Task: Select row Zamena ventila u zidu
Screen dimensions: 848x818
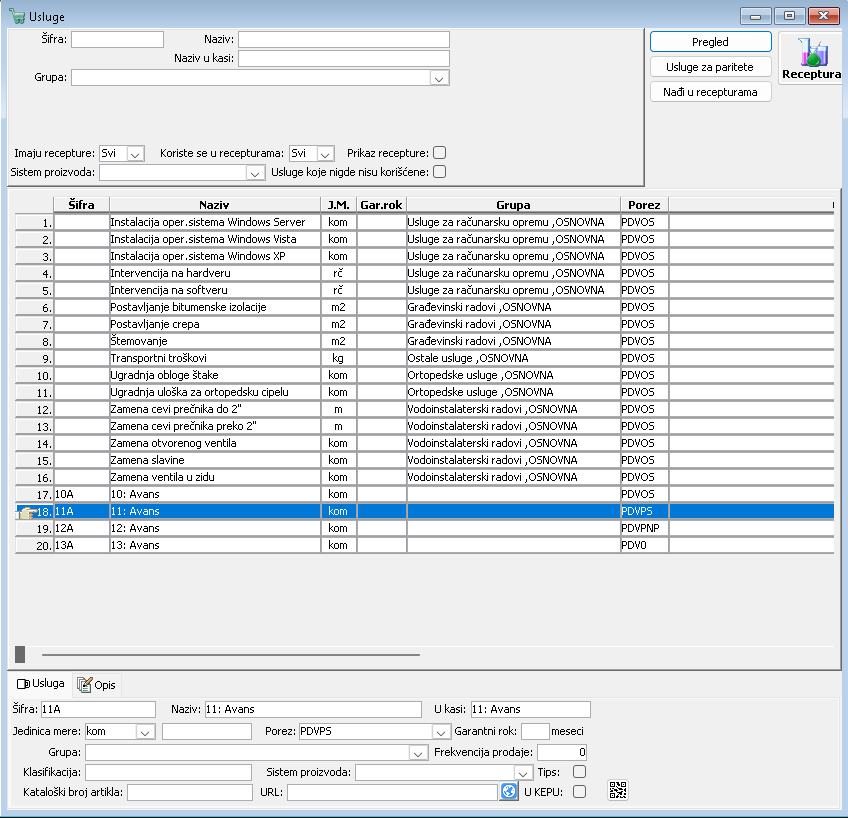Action: [425, 477]
